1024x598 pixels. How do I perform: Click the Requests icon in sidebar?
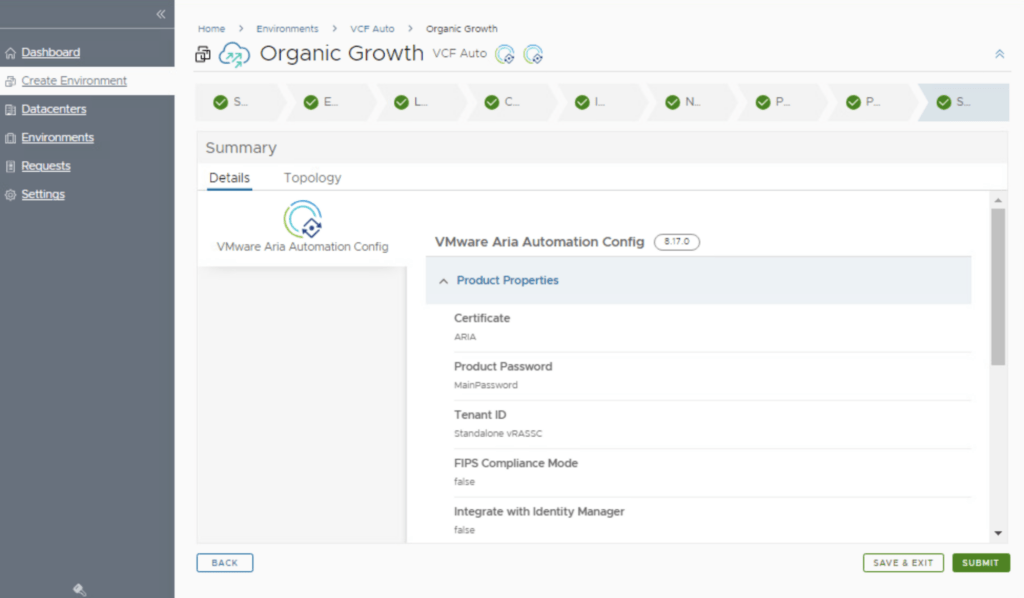tap(11, 166)
